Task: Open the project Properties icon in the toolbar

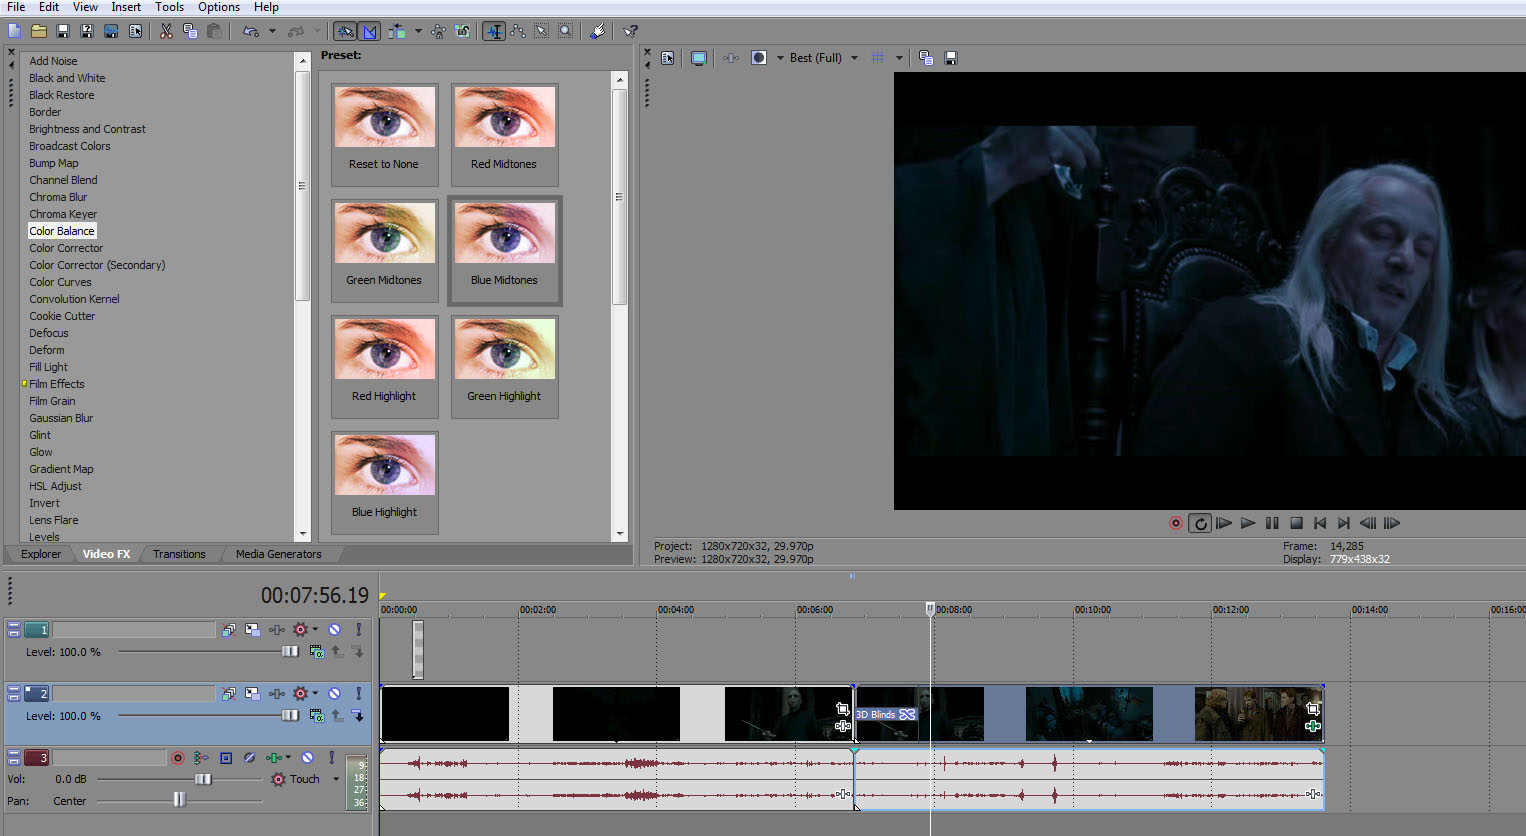Action: tap(135, 31)
